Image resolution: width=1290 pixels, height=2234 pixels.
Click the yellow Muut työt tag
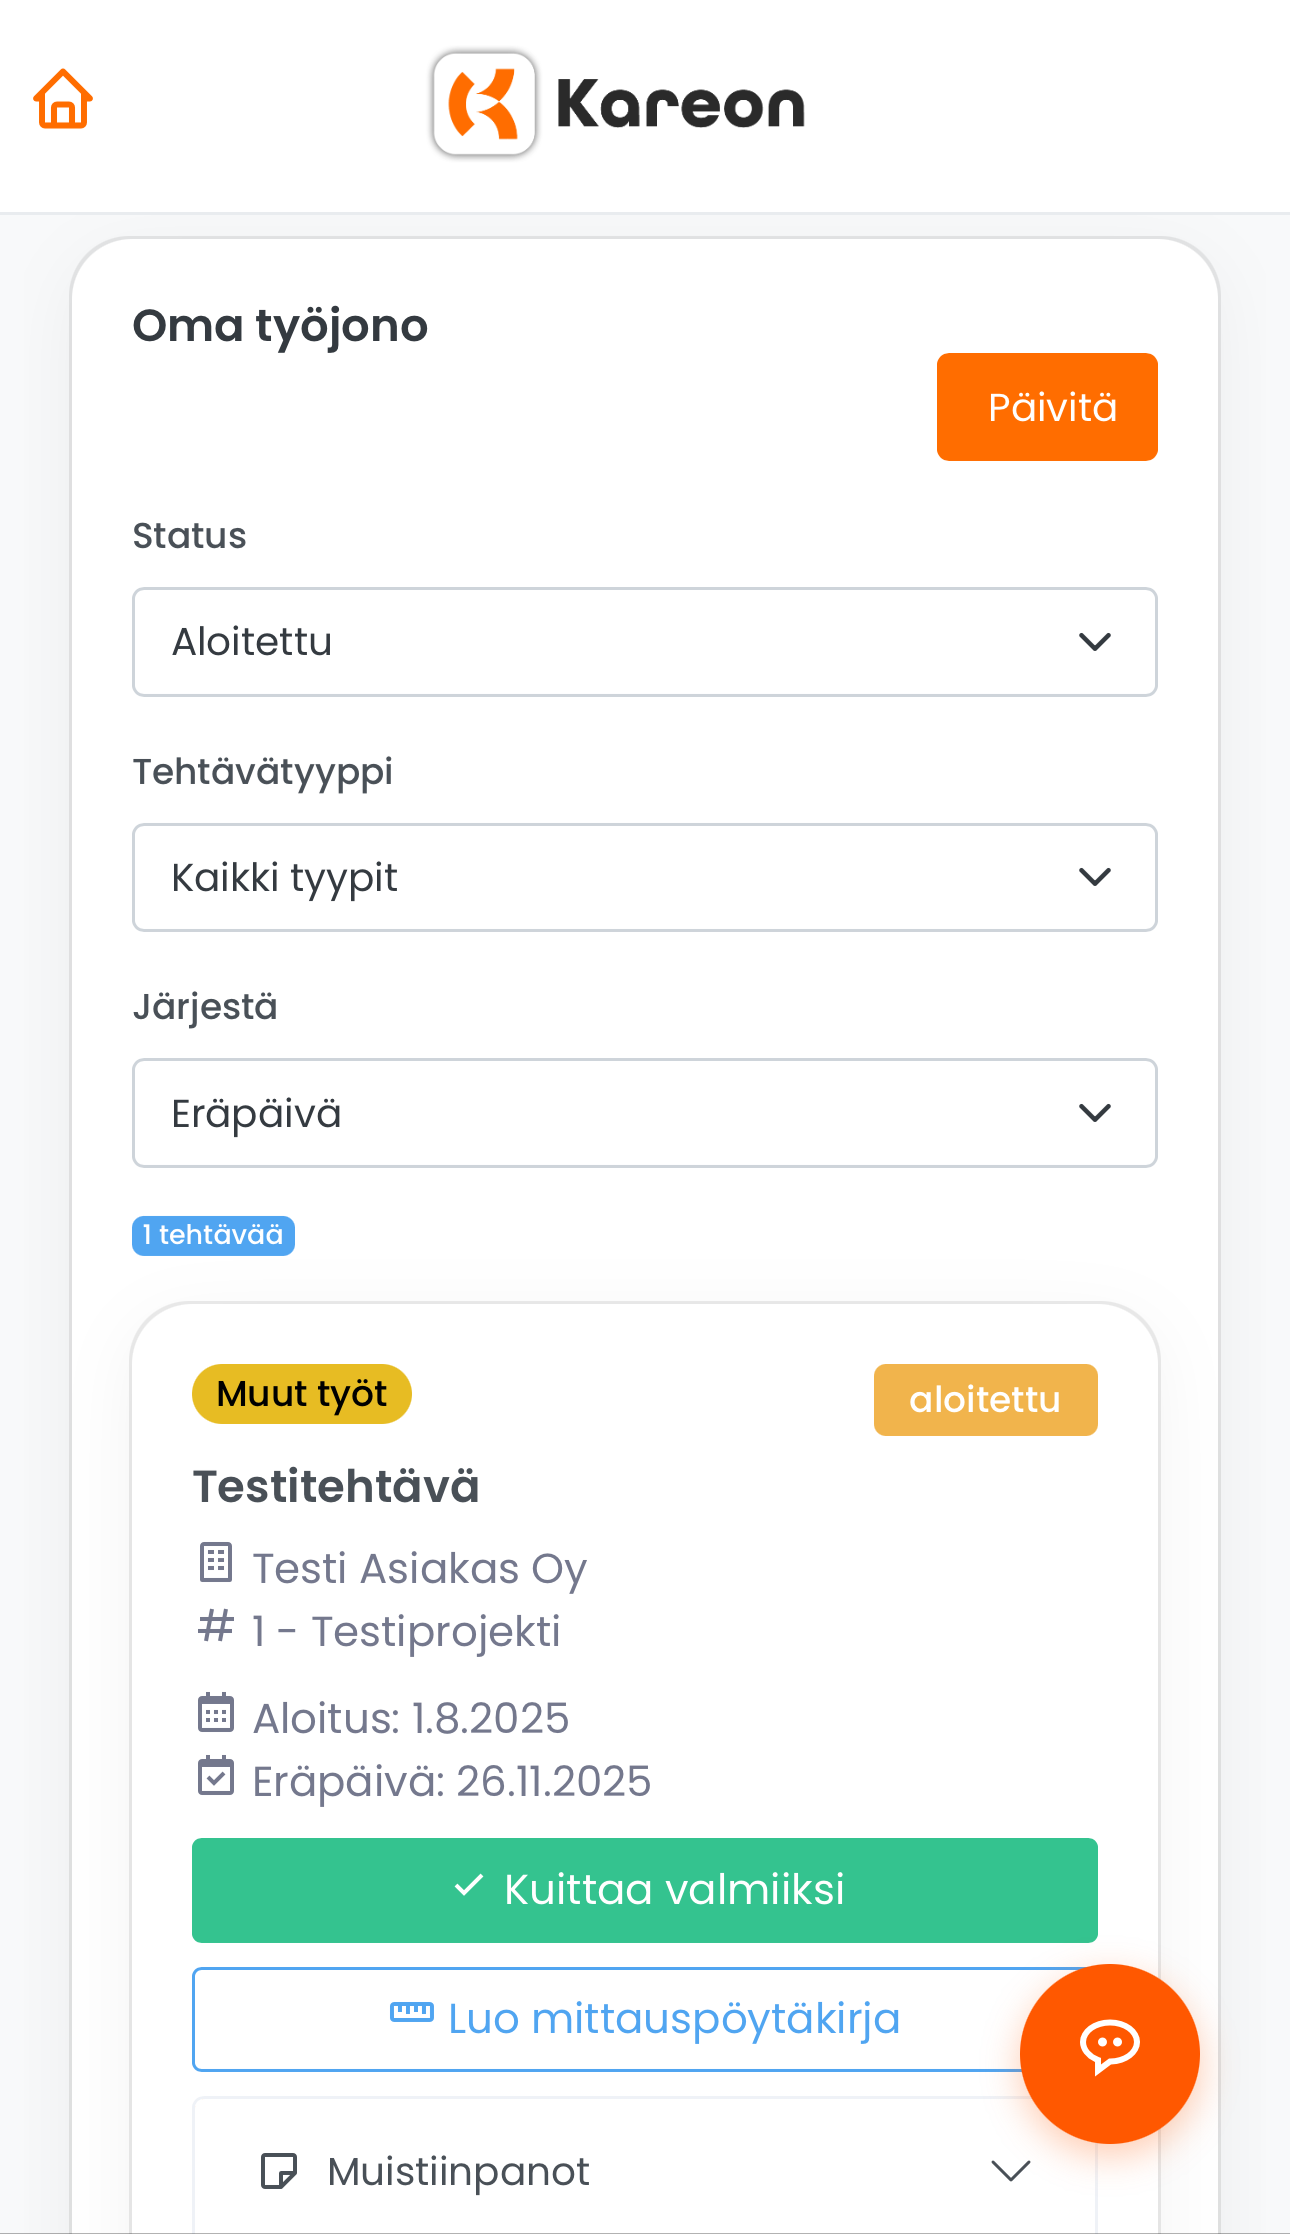(302, 1394)
